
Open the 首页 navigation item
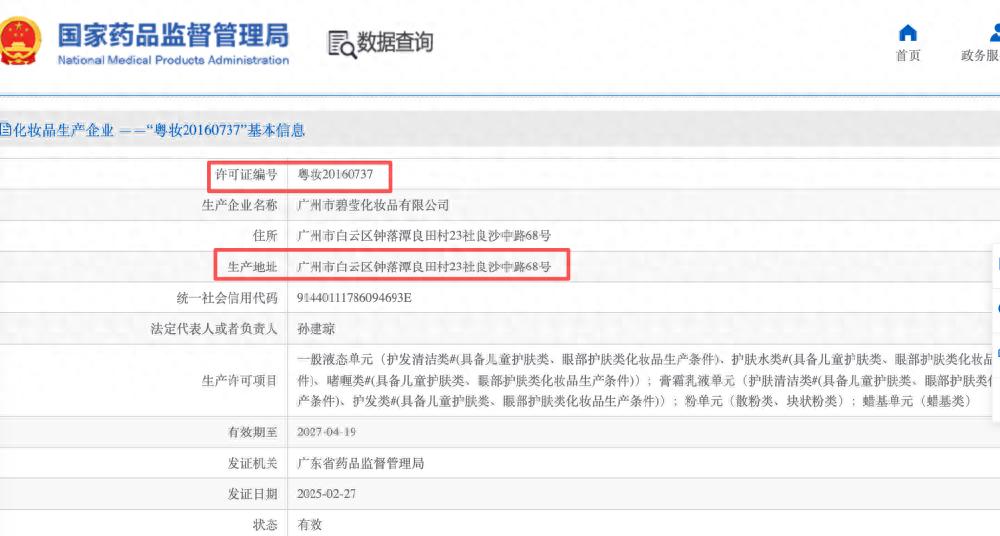click(908, 56)
